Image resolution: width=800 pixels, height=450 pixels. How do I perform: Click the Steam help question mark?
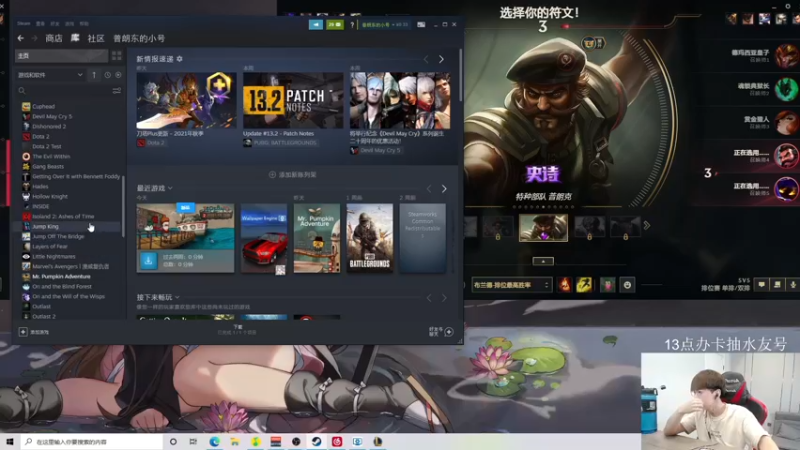pyautogui.click(x=352, y=24)
